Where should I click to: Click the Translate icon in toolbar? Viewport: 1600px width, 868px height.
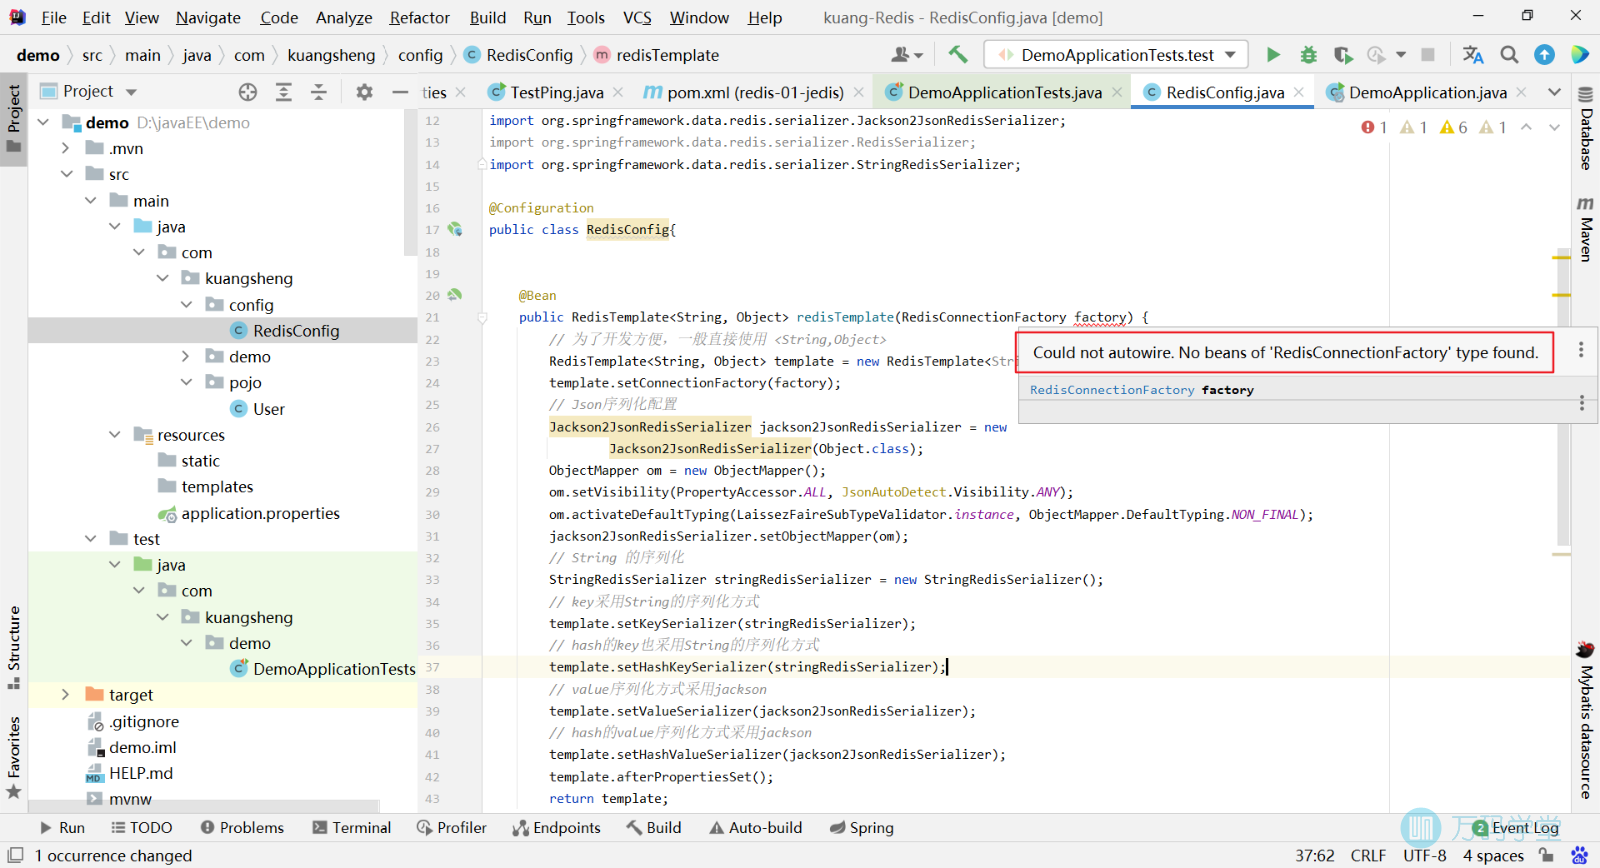coord(1473,55)
